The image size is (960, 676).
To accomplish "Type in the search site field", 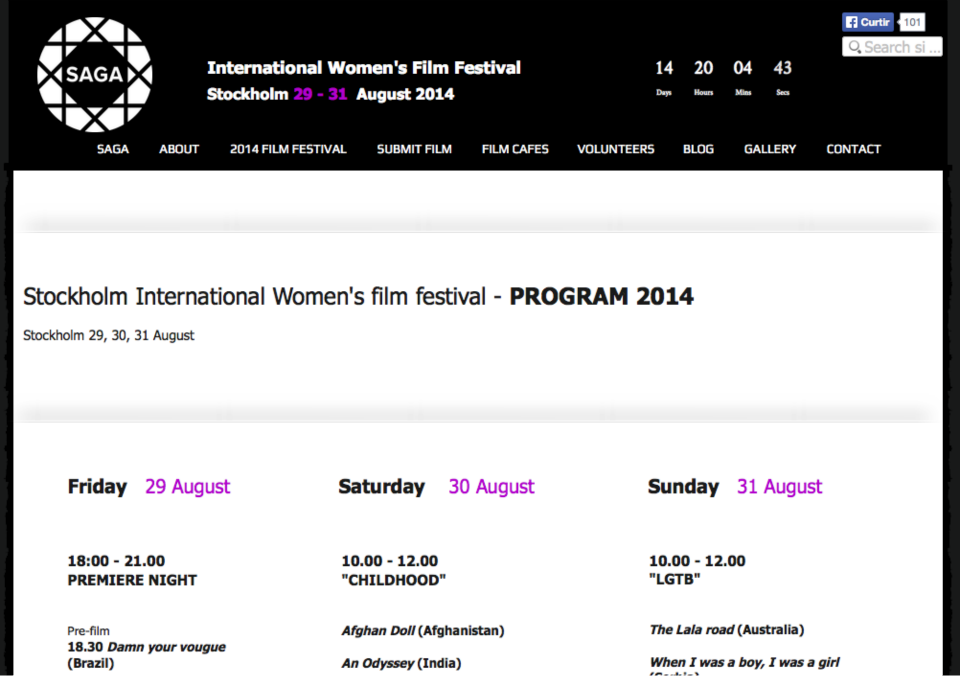I will [x=900, y=47].
